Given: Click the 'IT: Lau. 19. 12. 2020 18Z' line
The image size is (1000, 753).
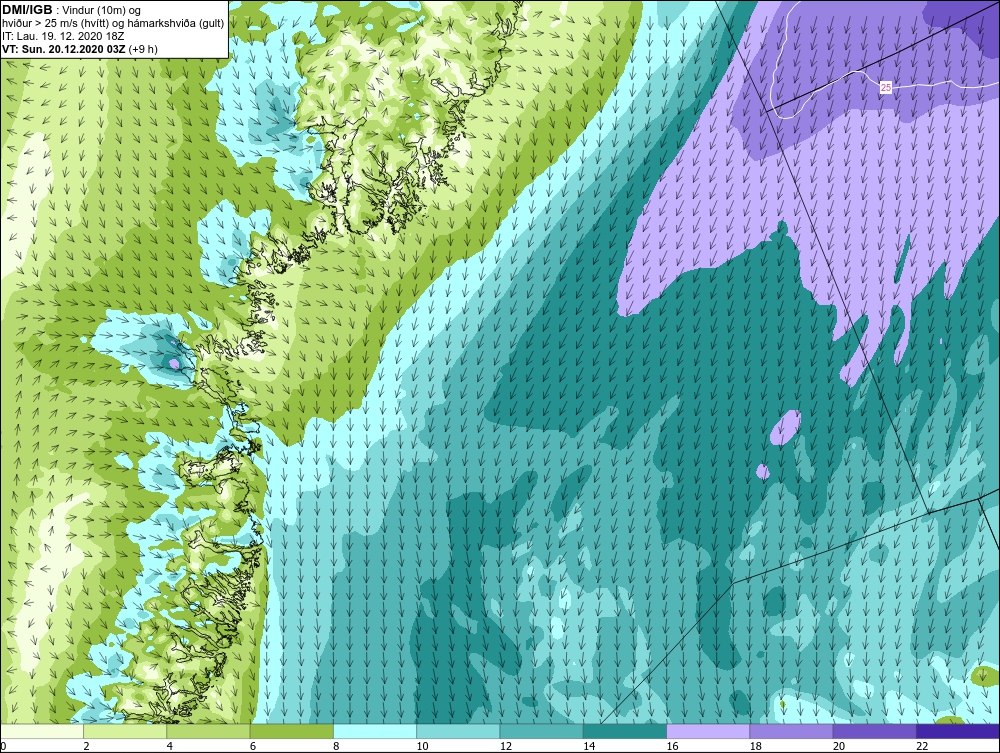Looking at the screenshot, I should coord(62,36).
